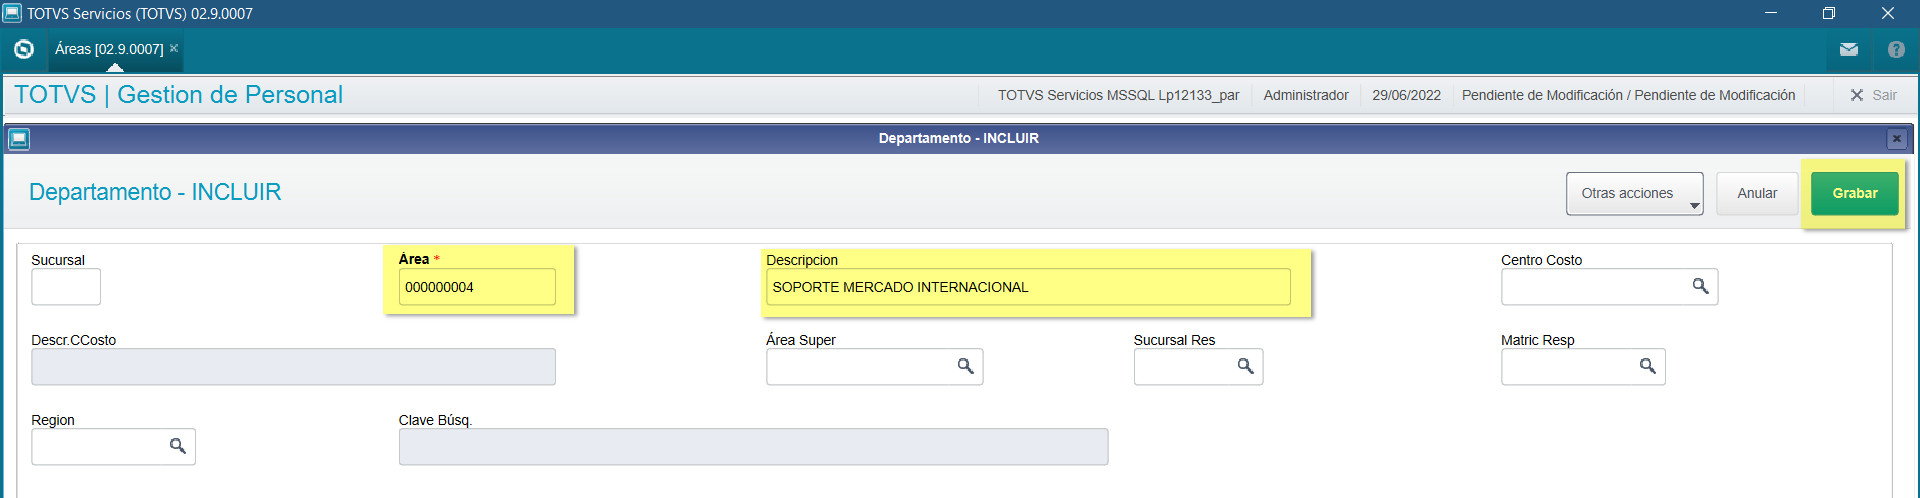Click the TOTVS app icon in title bar
This screenshot has height=498, width=1920.
[x=12, y=13]
